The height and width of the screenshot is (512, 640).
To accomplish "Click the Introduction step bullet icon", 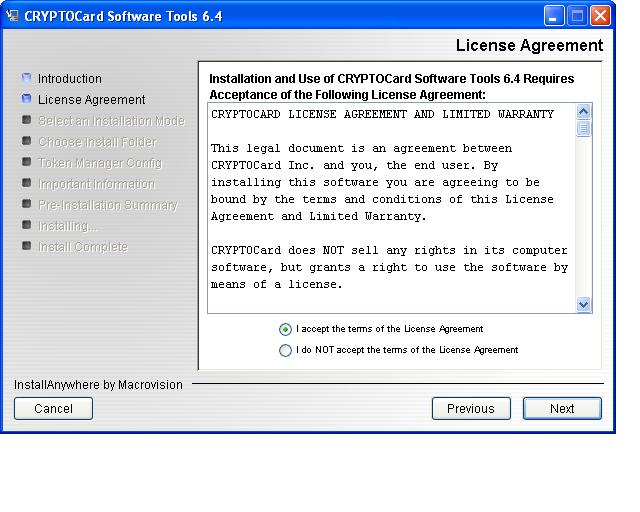I will tap(26, 78).
